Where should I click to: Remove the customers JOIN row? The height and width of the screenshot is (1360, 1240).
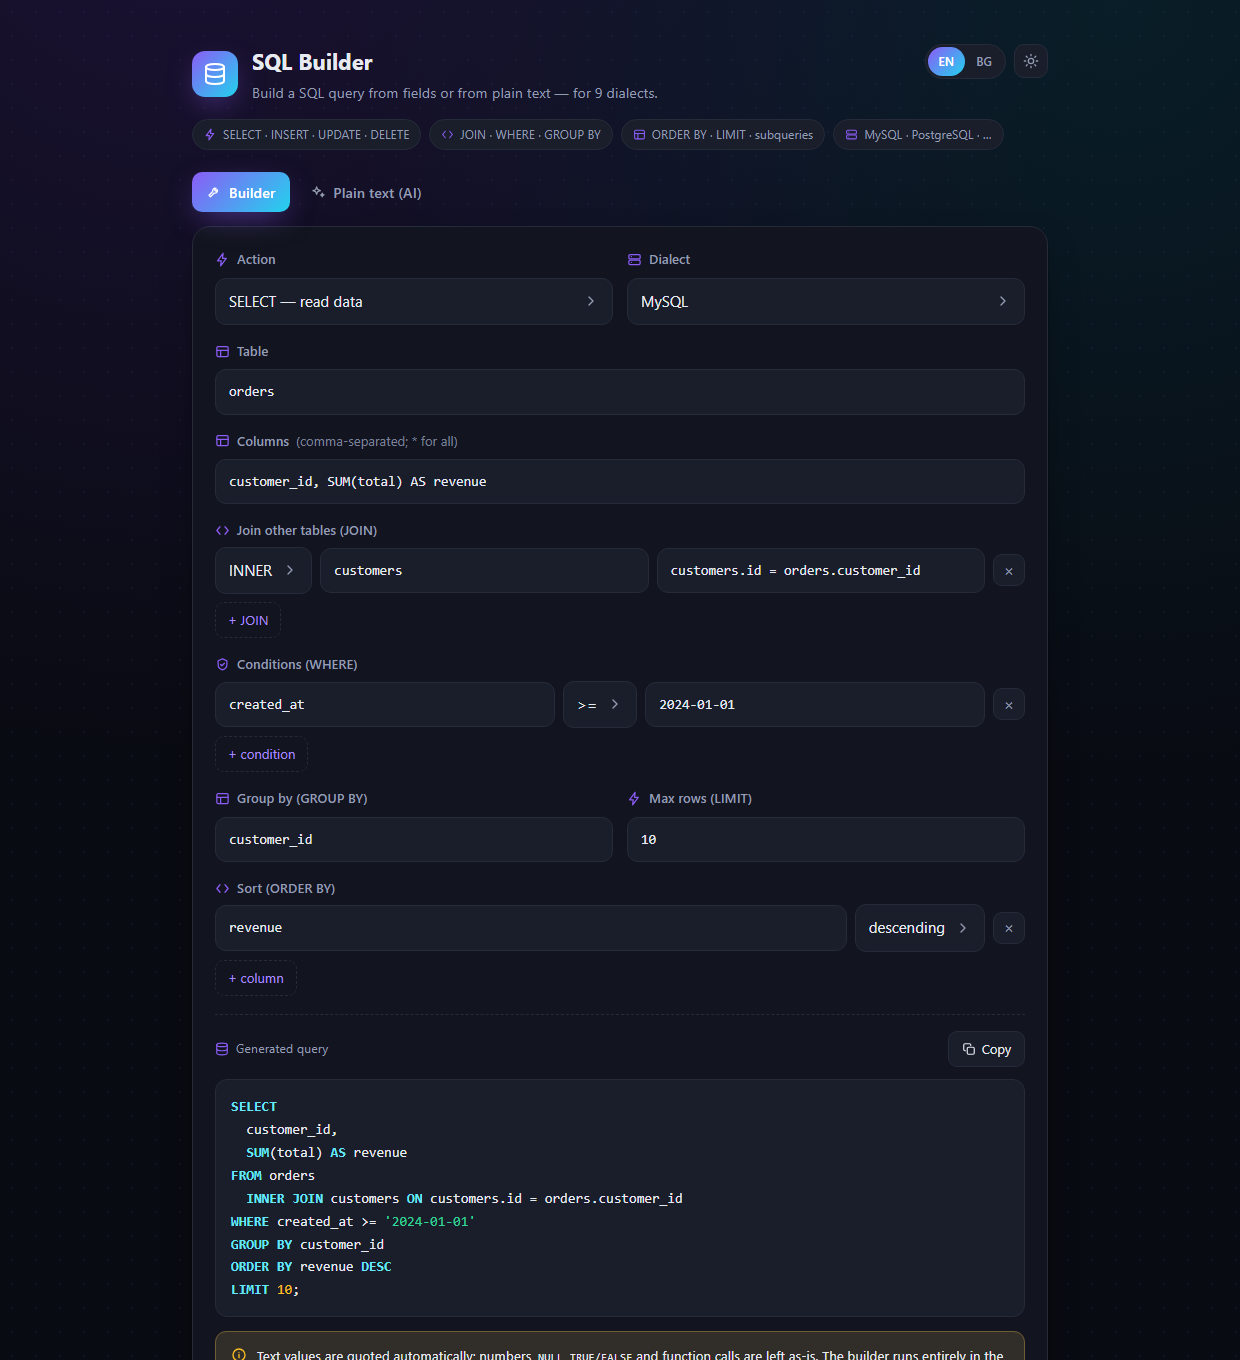pyautogui.click(x=1009, y=571)
